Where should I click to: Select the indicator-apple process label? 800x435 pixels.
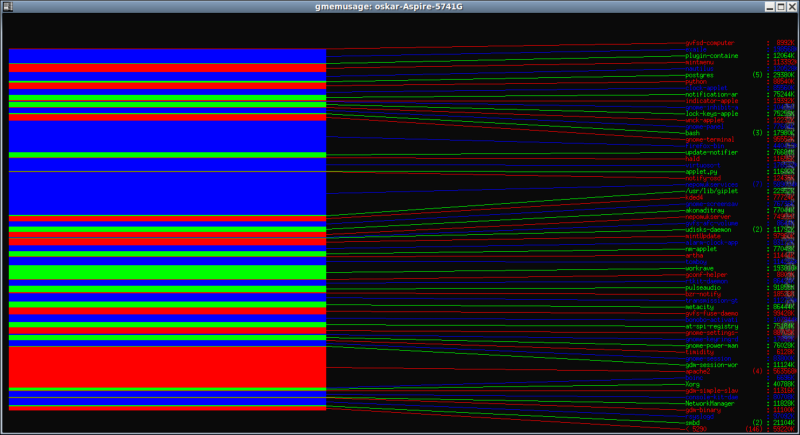[711, 101]
